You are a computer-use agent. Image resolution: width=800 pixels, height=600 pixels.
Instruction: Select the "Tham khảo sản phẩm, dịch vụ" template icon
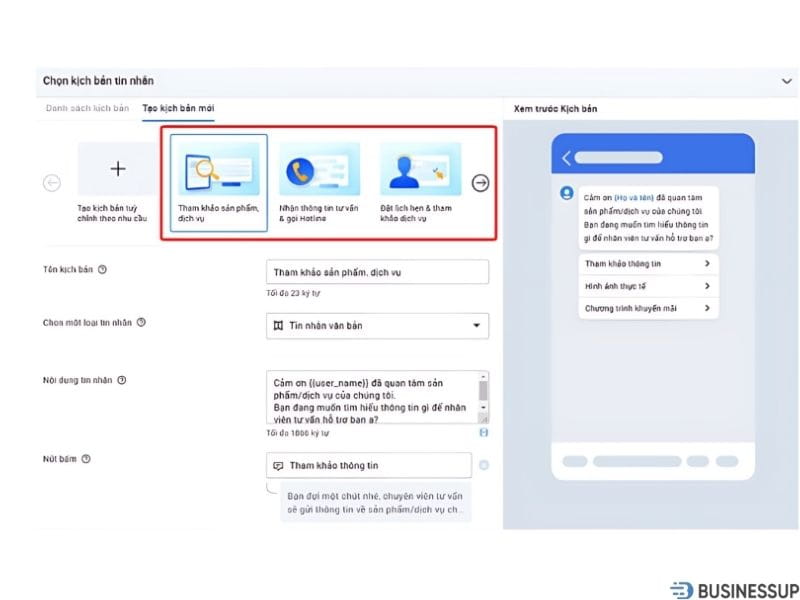click(218, 170)
